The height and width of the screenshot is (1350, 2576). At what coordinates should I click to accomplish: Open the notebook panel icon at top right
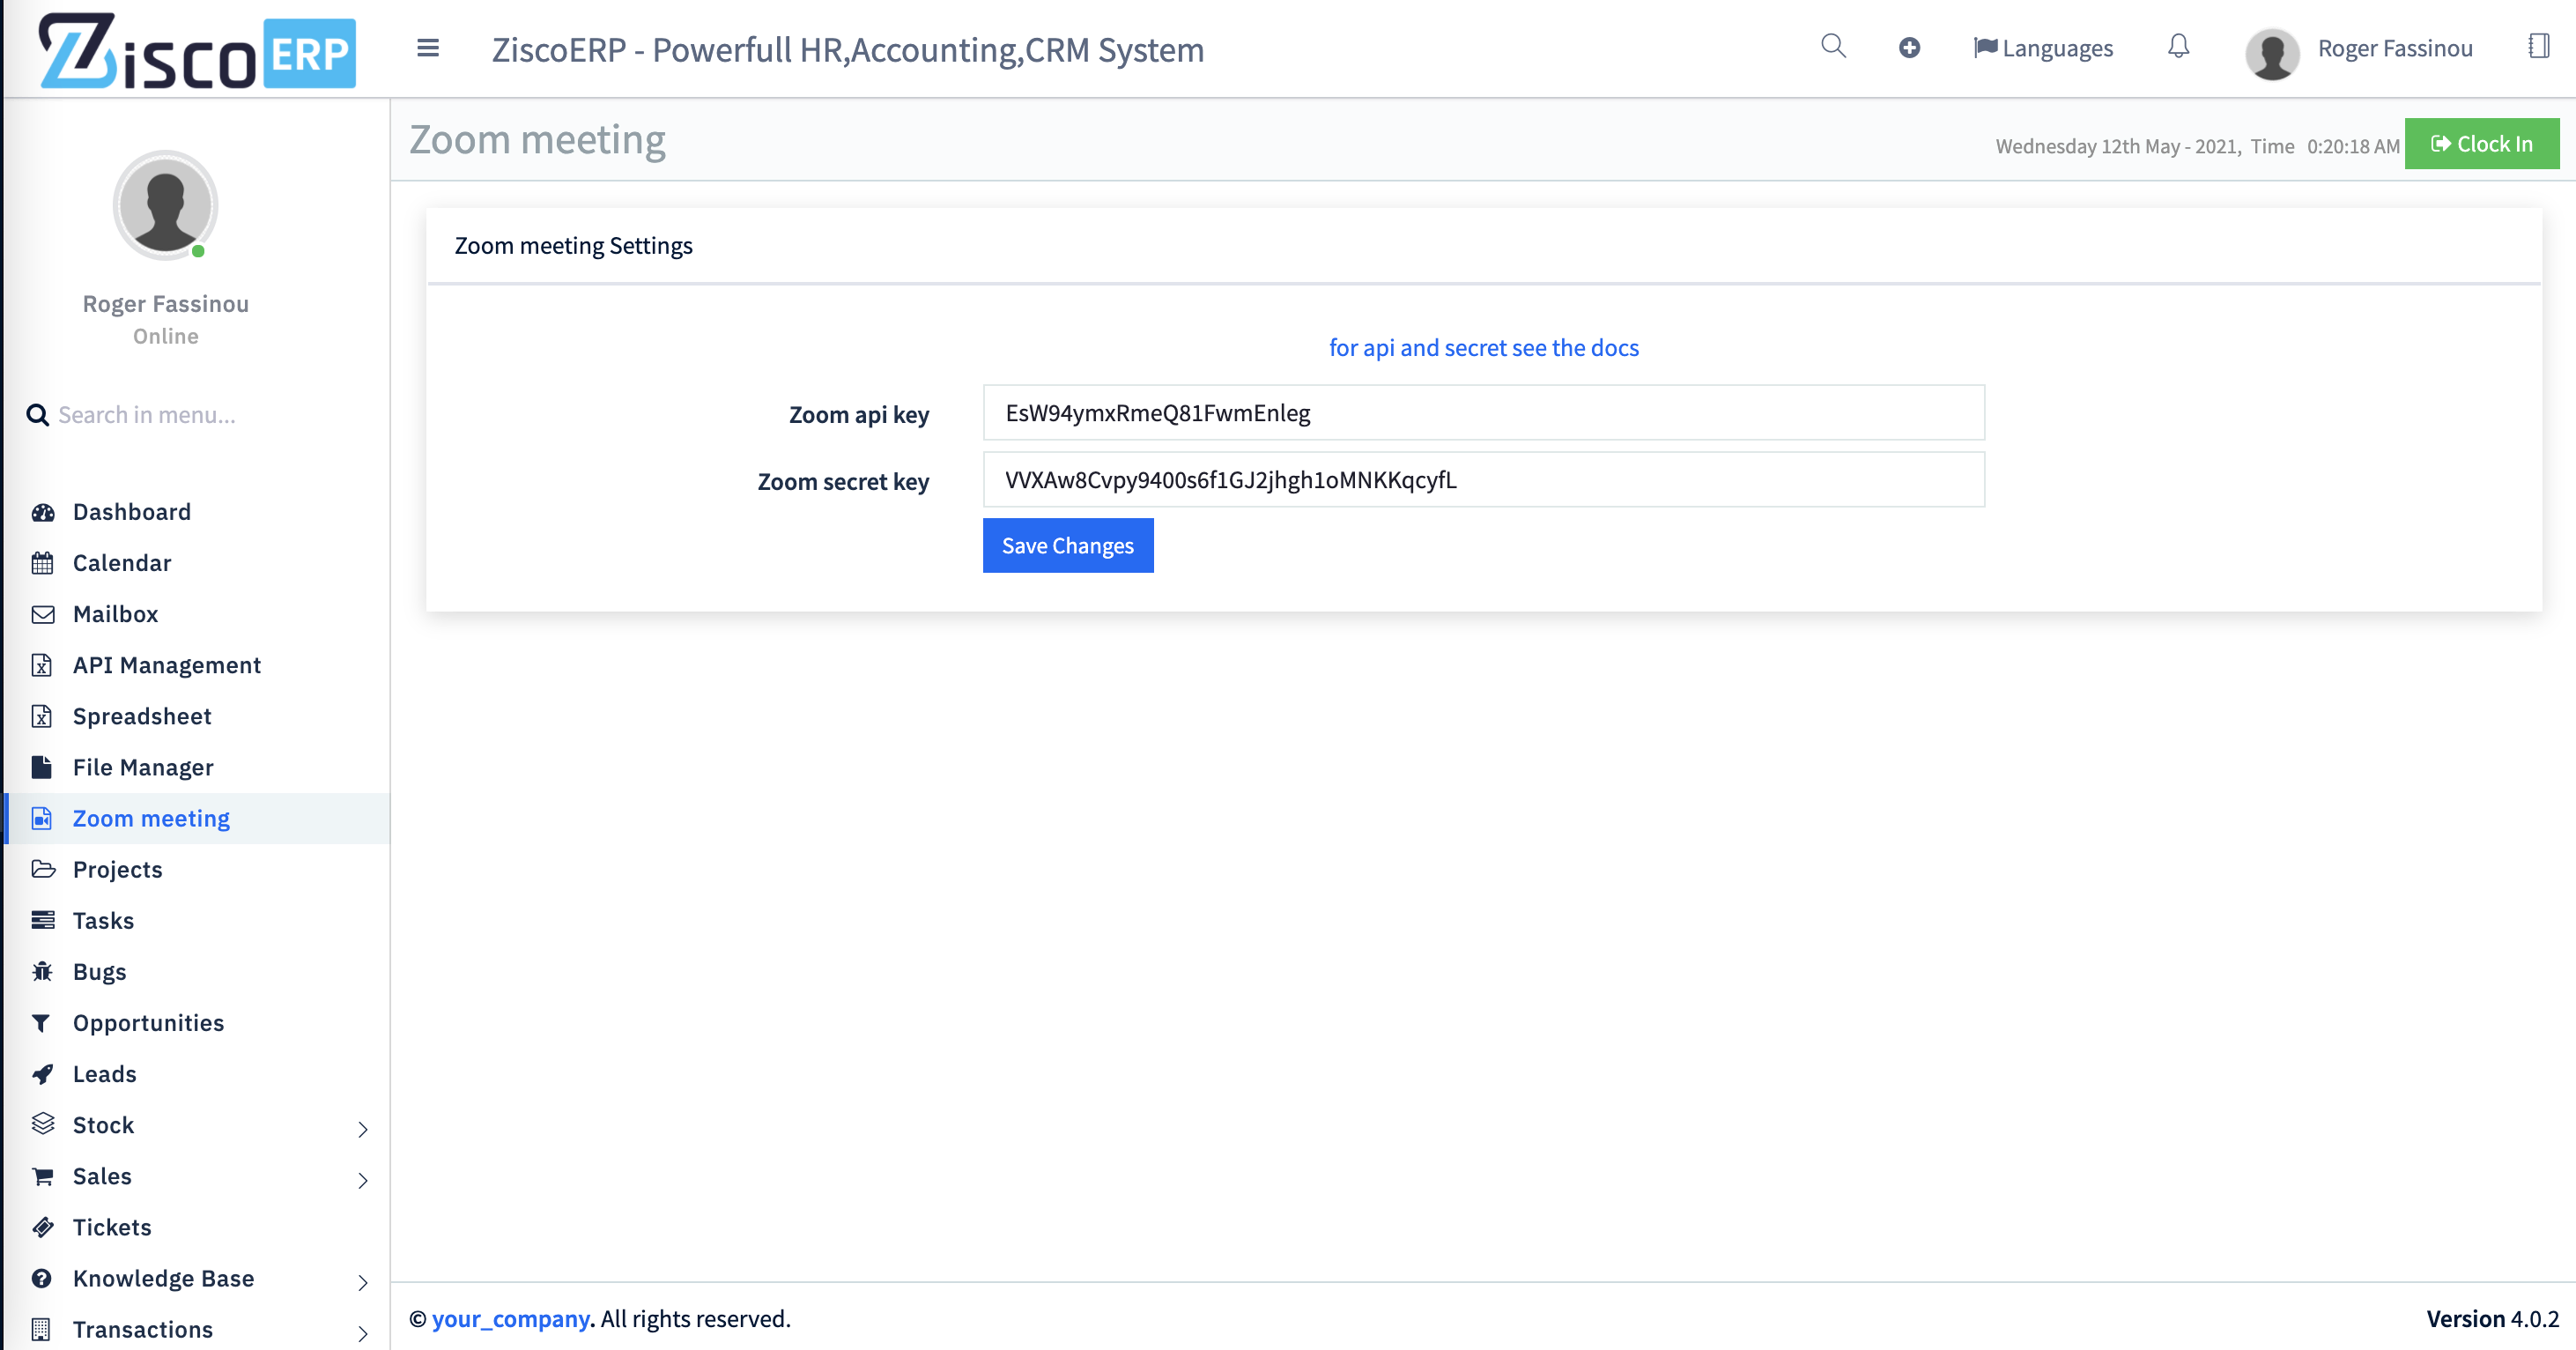(x=2539, y=46)
